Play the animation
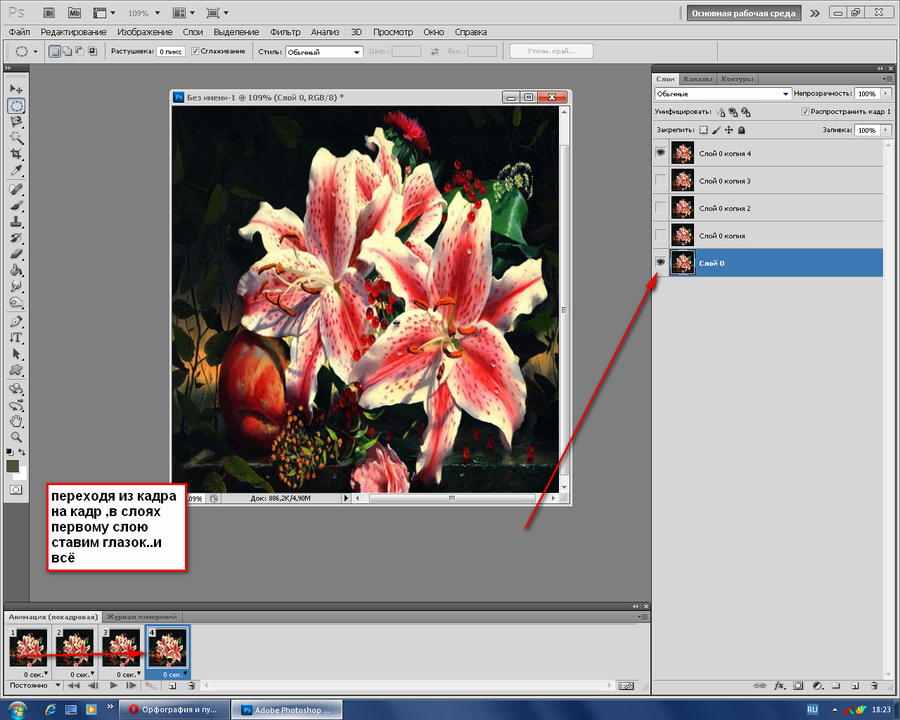The width and height of the screenshot is (900, 720). click(114, 686)
